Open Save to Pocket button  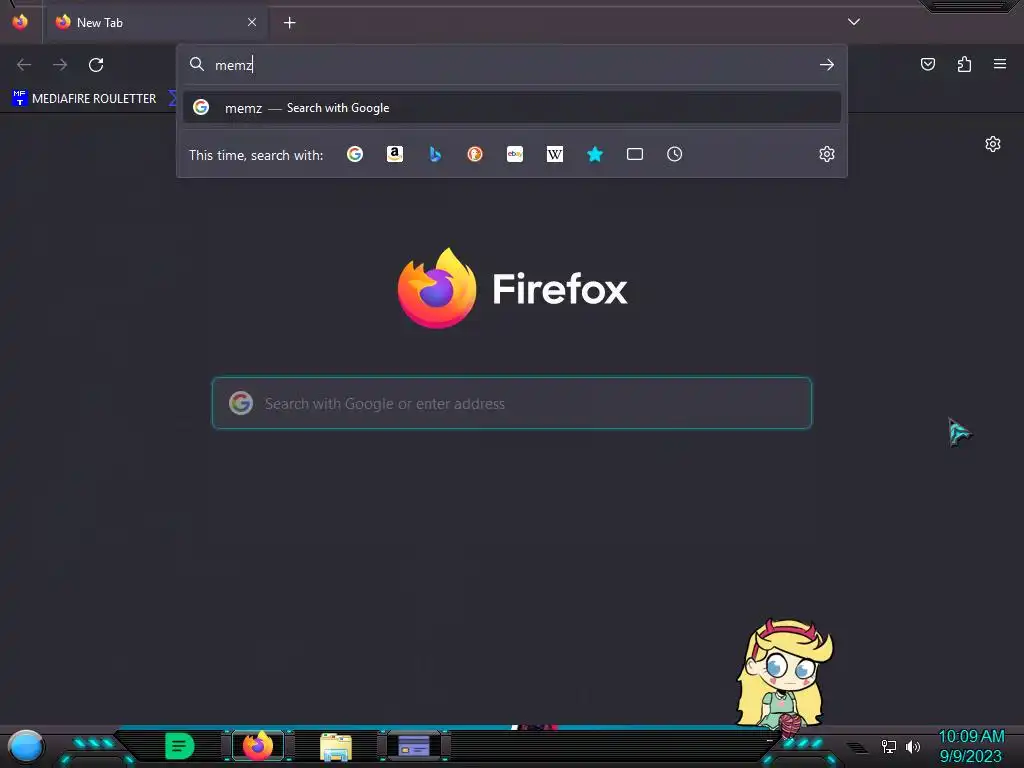point(928,64)
